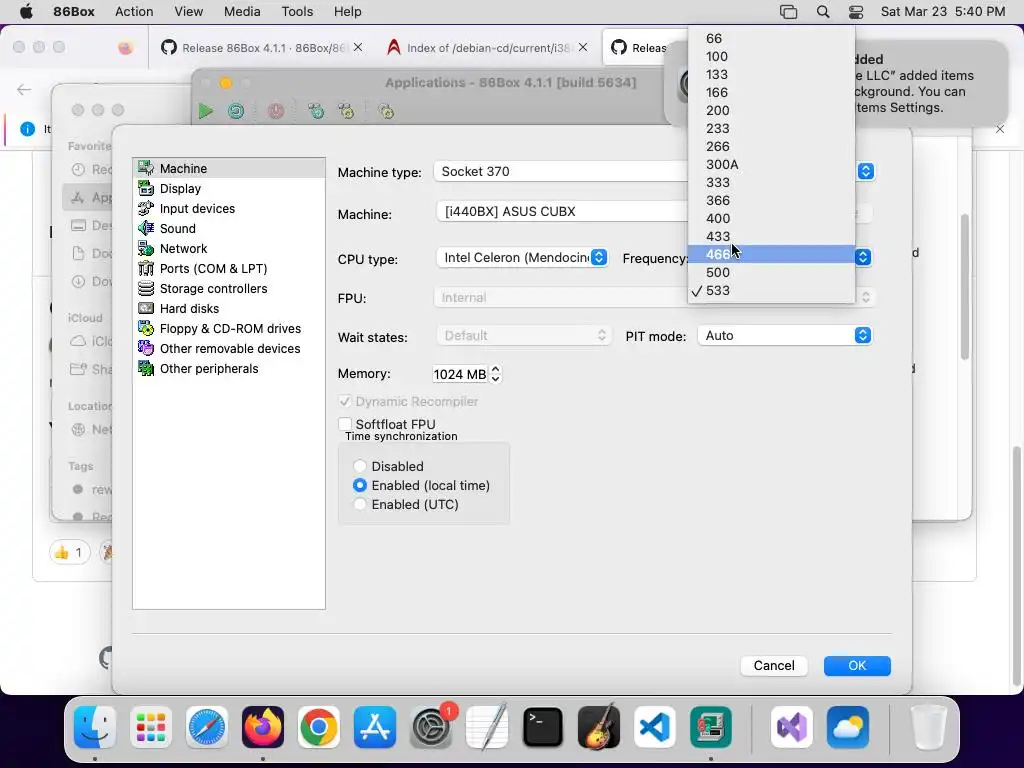The image size is (1024, 768).
Task: Click Memory stepper arrows
Action: click(x=496, y=374)
